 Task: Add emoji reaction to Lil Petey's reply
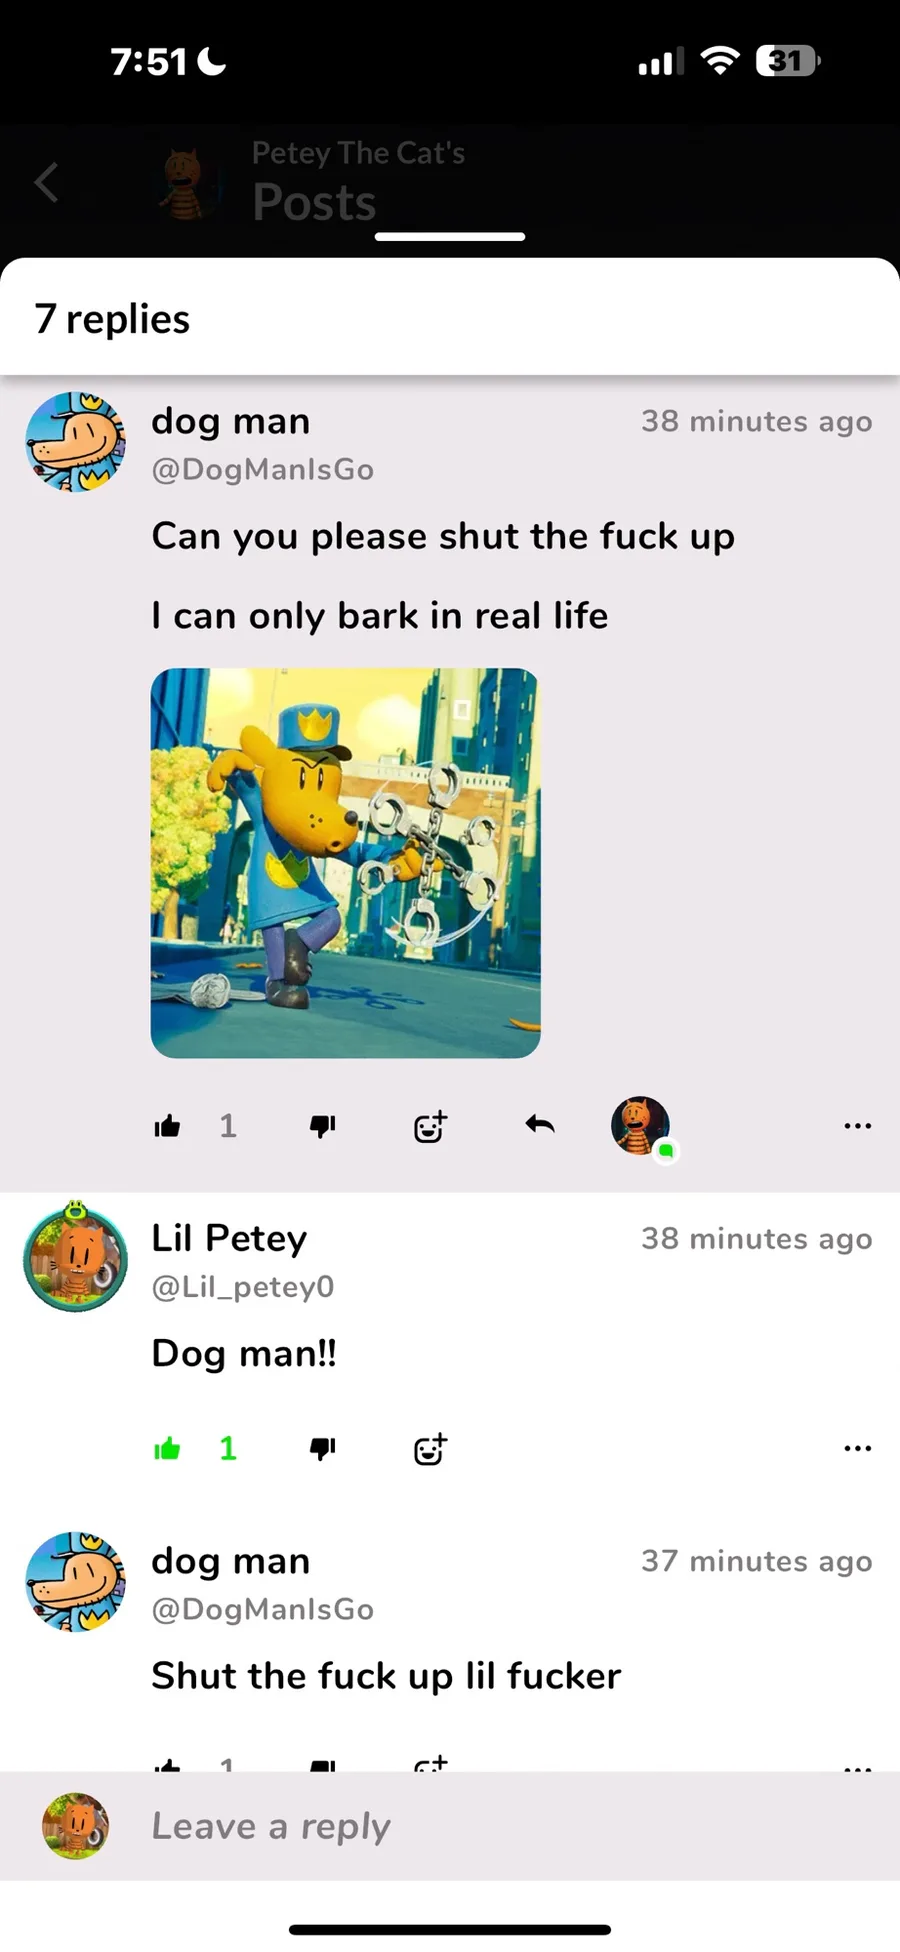coord(430,1448)
